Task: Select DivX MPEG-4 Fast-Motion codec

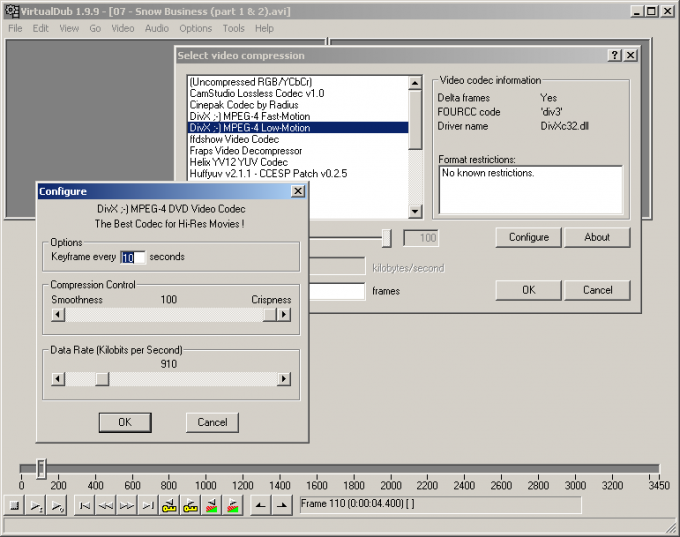Action: coord(298,116)
